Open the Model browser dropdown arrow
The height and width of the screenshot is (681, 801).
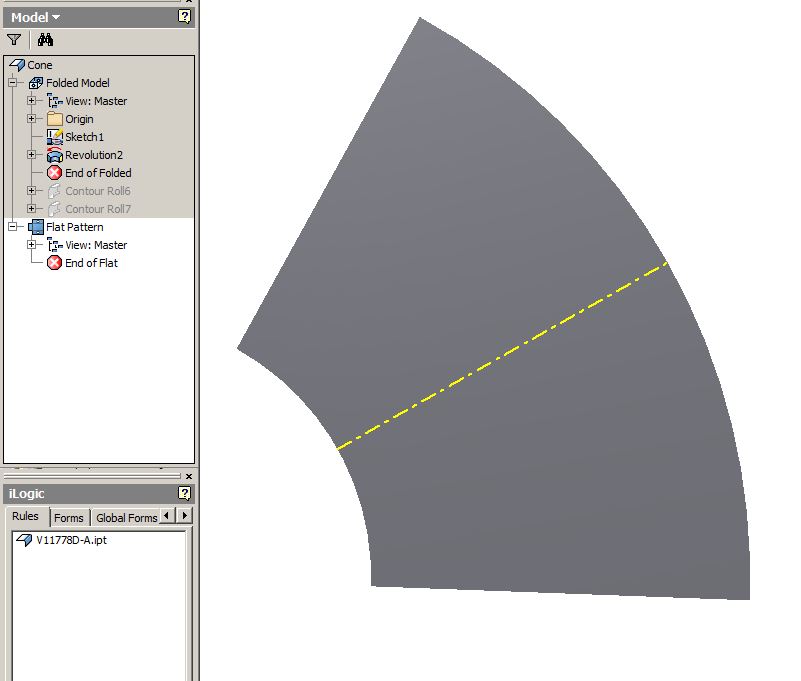56,17
